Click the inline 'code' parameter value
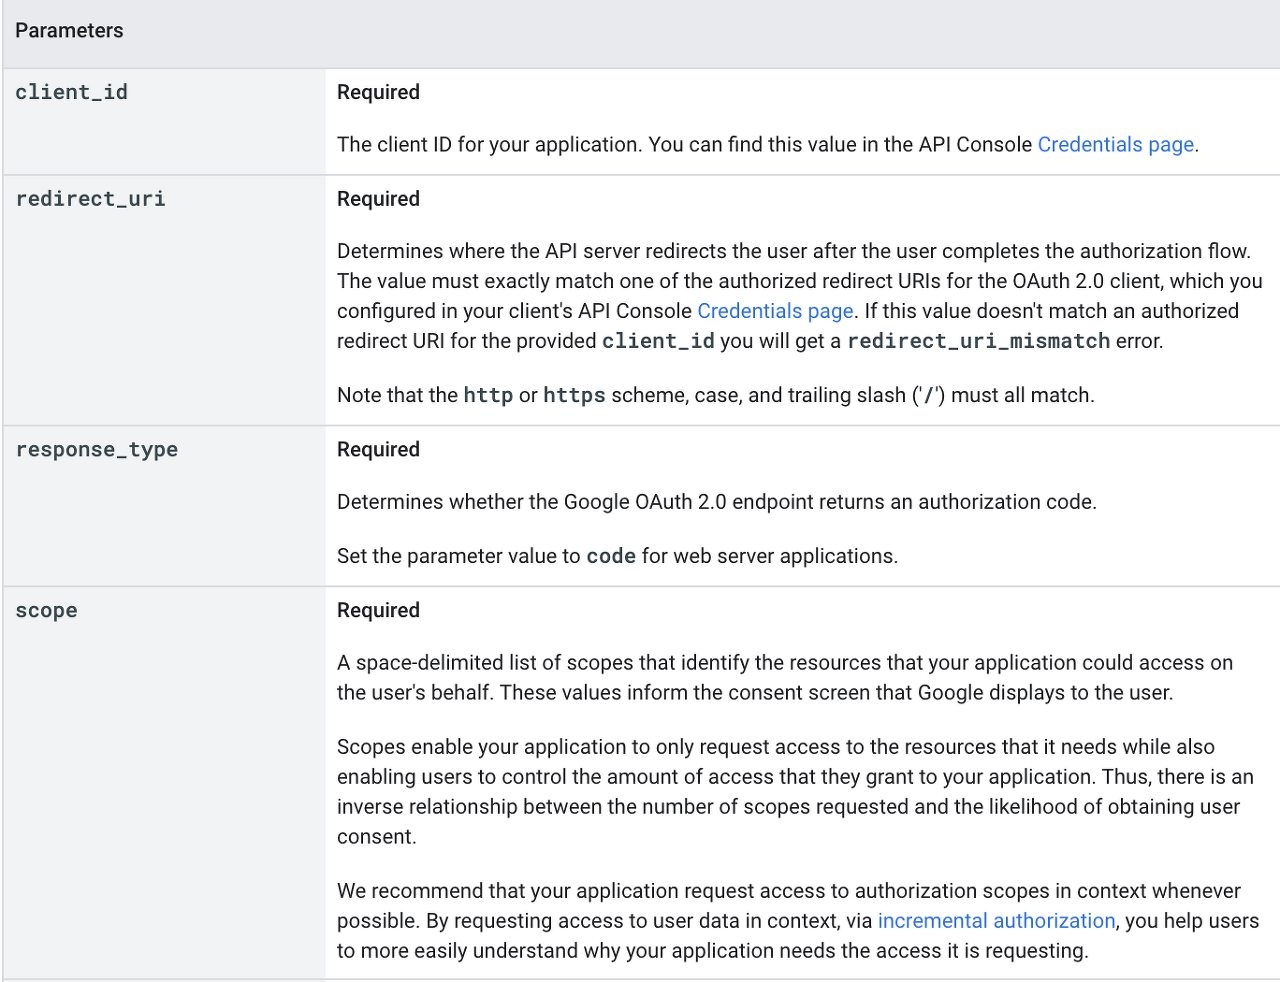This screenshot has width=1280, height=982. pos(610,556)
